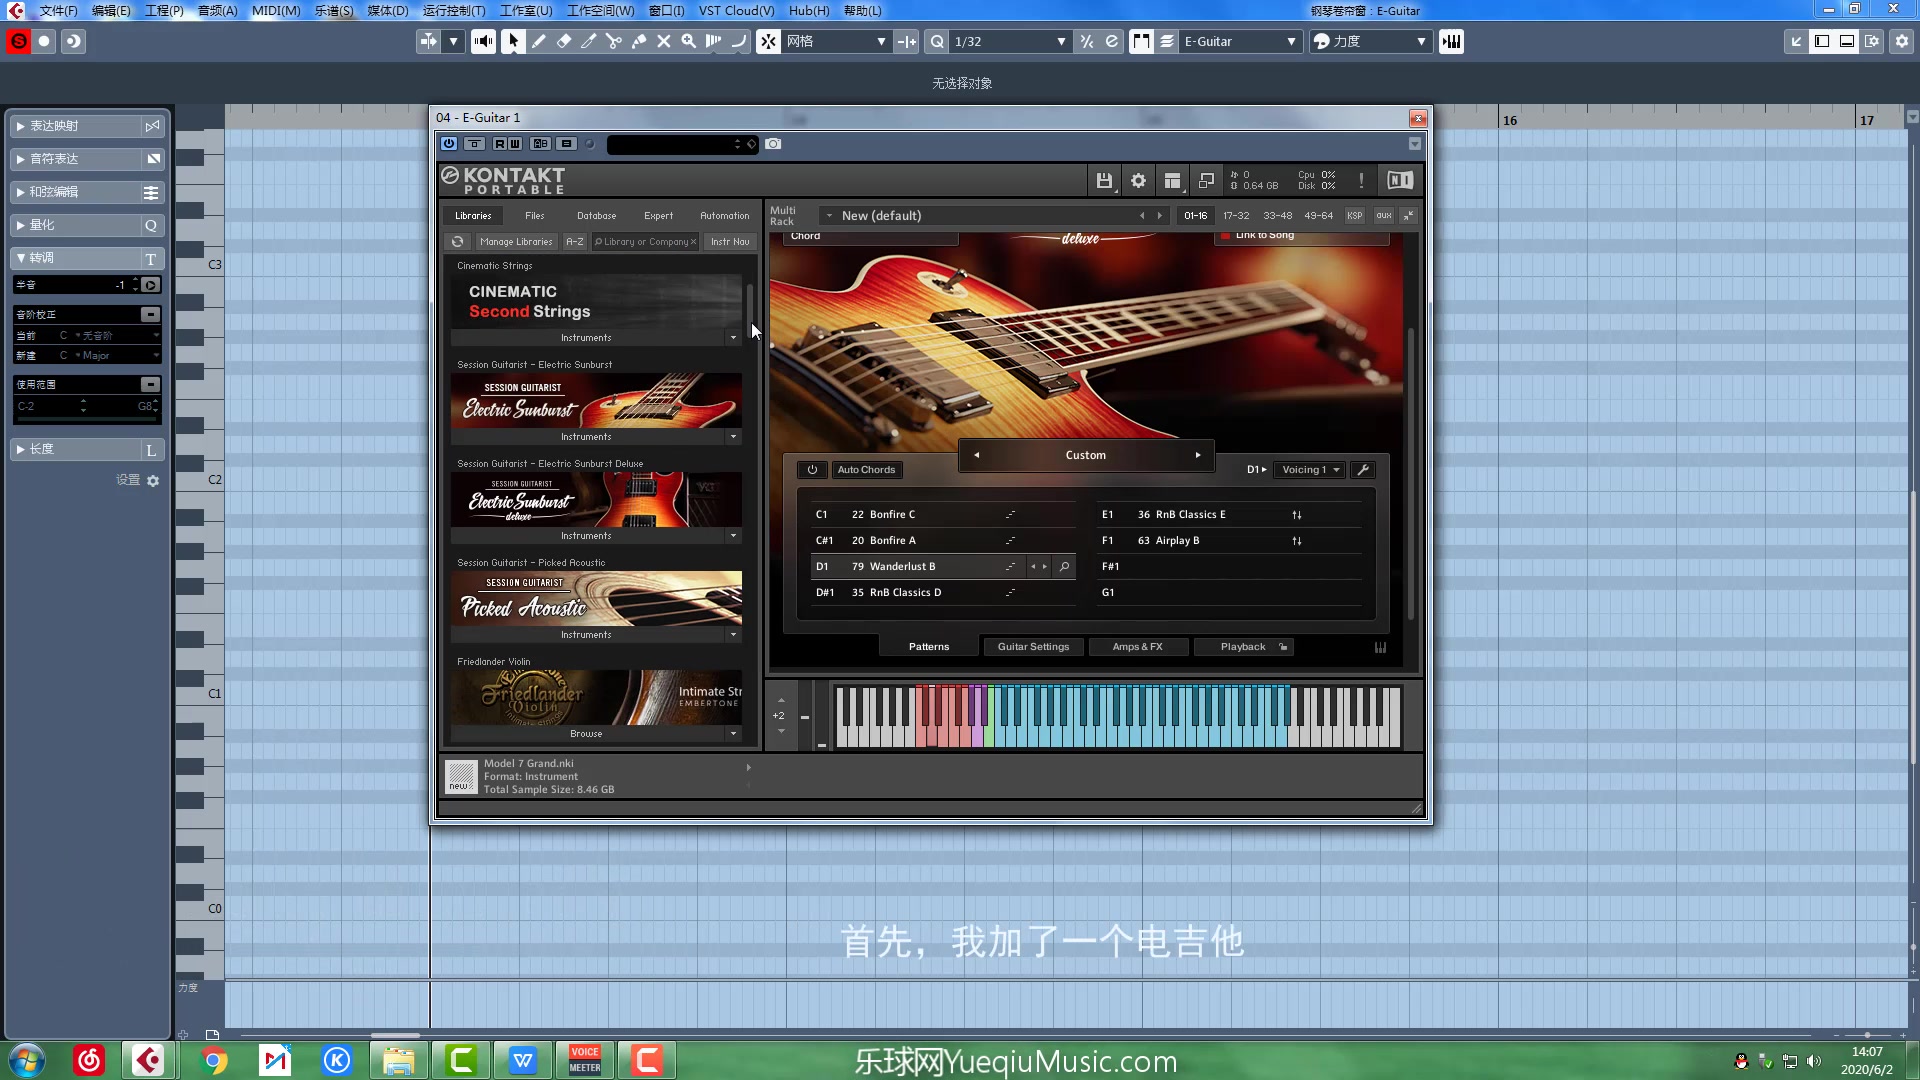Open the Guitar Settings tab
1920x1080 pixels.
point(1033,647)
